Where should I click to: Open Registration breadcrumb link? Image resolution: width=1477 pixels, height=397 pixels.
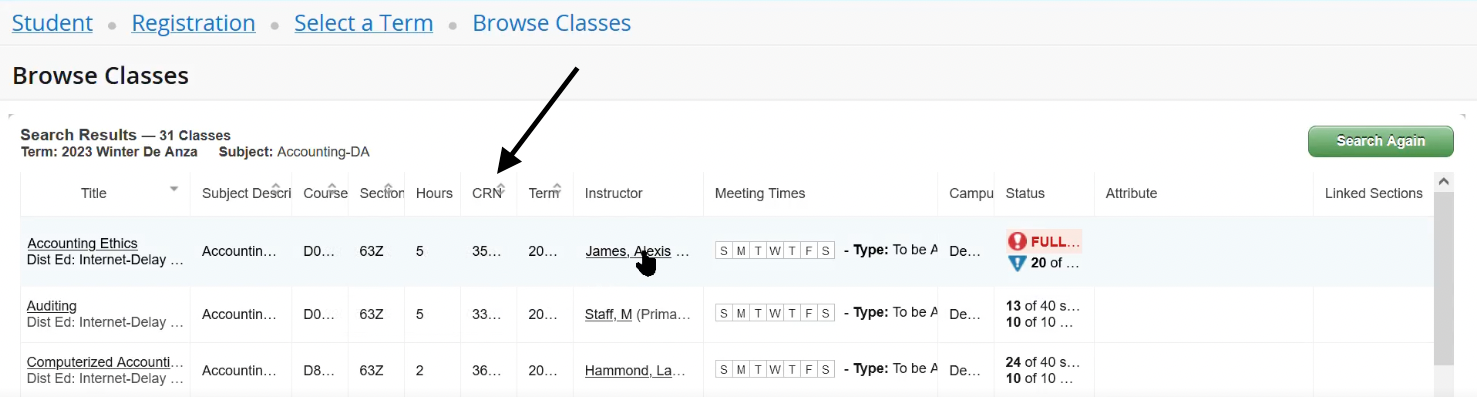194,23
